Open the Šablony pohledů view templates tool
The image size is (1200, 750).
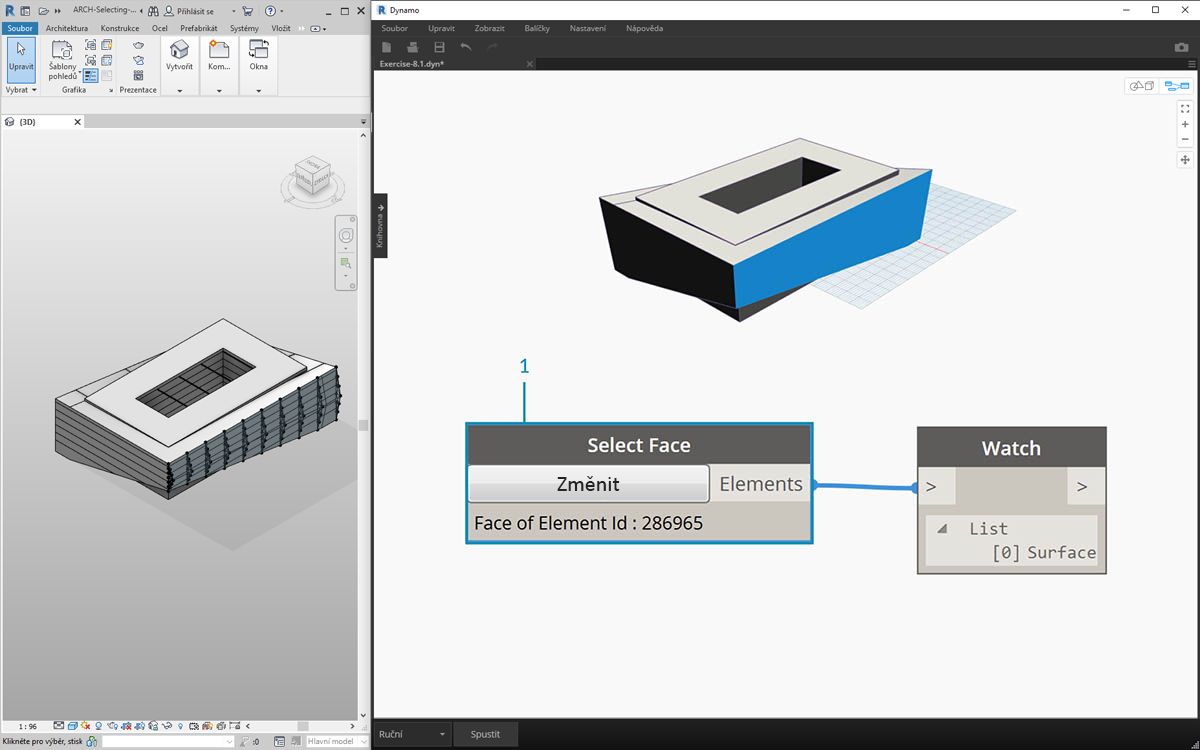63,61
